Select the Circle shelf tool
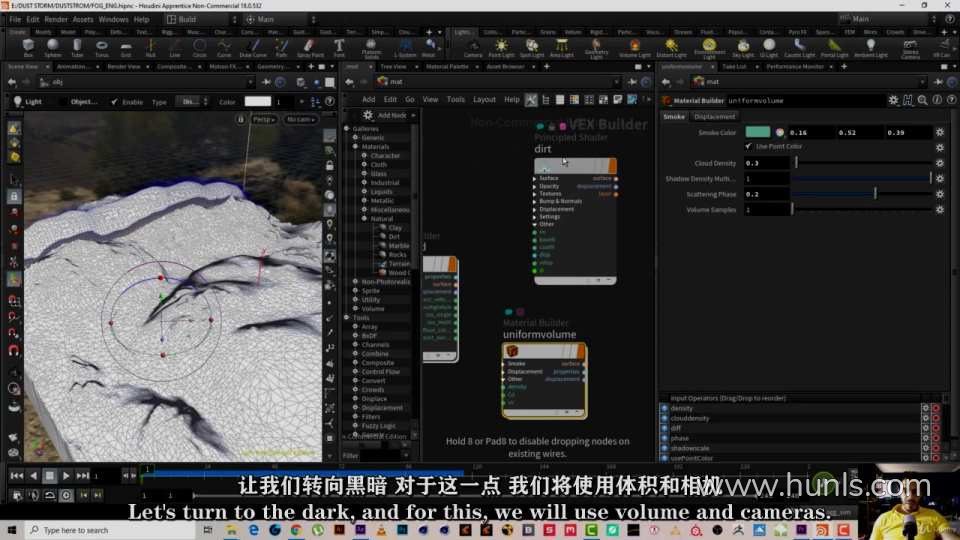This screenshot has height=540, width=960. pyautogui.click(x=200, y=48)
